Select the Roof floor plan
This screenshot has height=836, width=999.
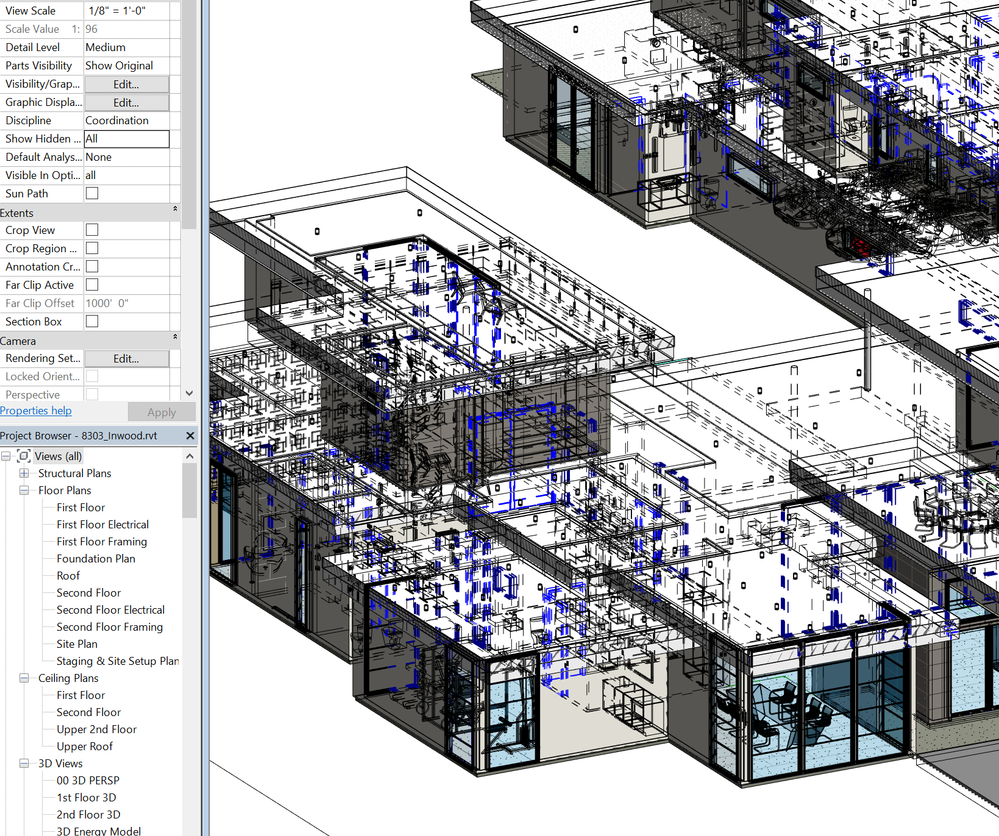tap(68, 576)
